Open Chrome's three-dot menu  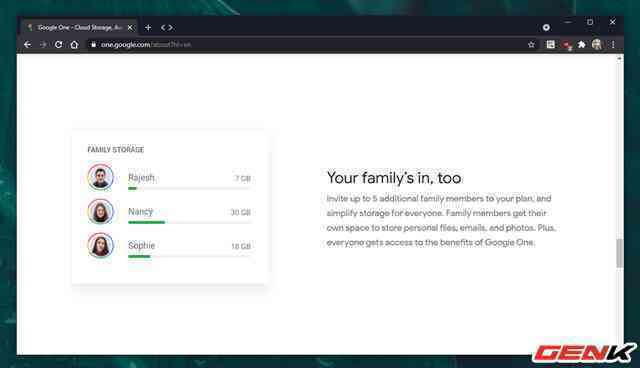pyautogui.click(x=613, y=44)
